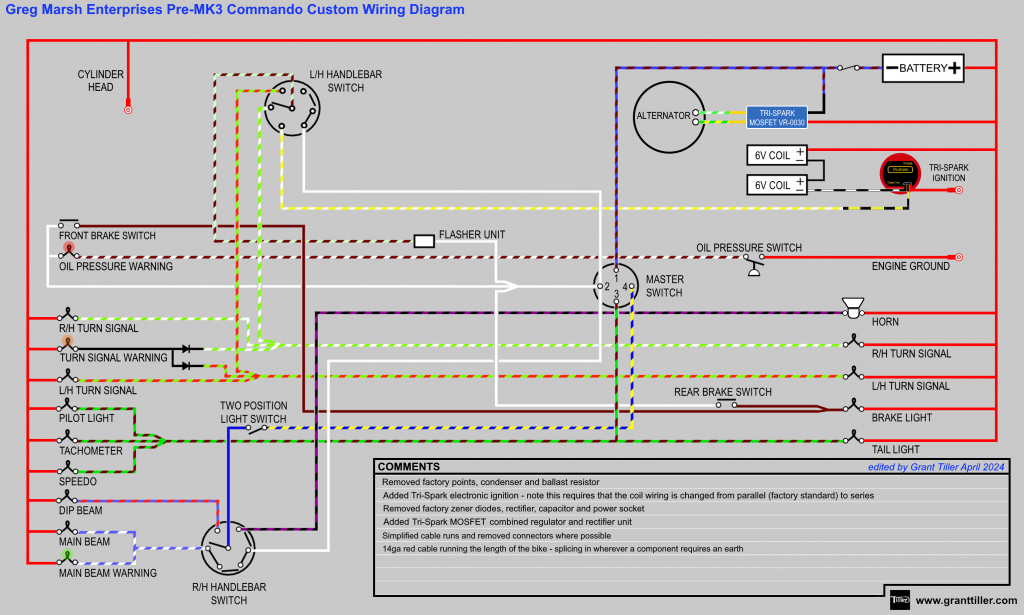This screenshot has height=615, width=1024.
Task: Click the master switch circle
Action: (615, 286)
